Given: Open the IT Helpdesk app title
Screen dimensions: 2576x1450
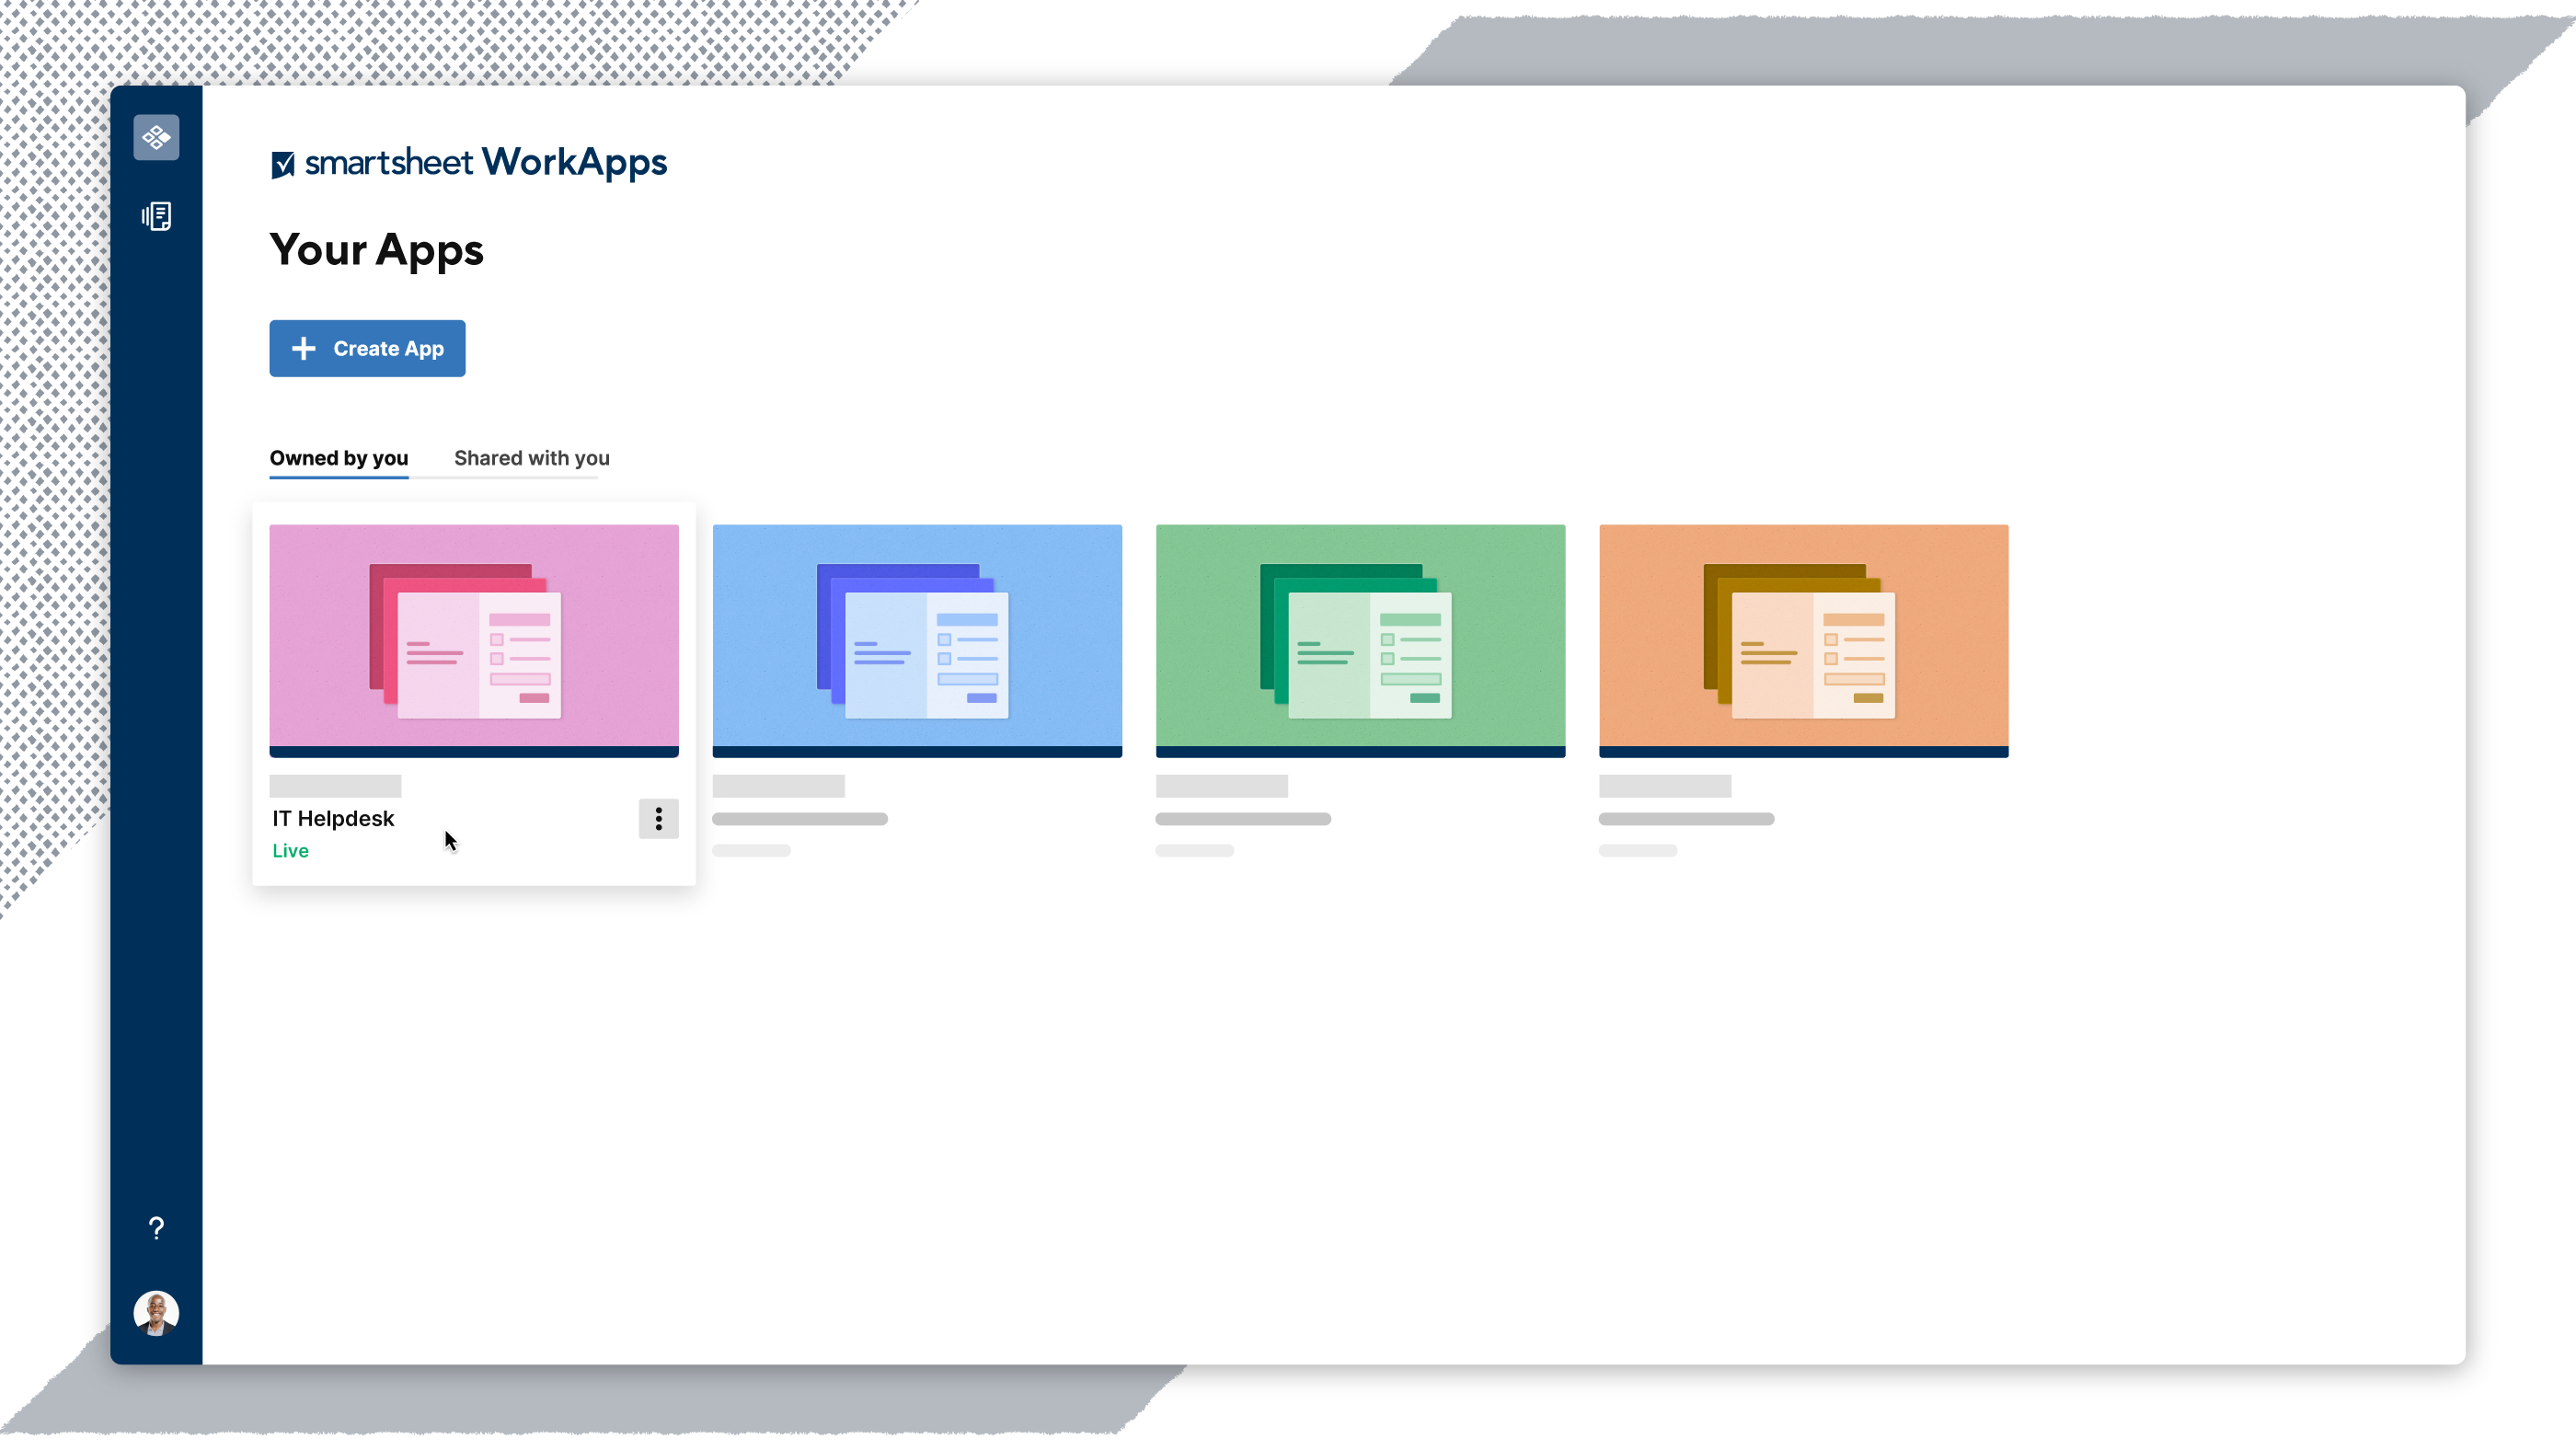Looking at the screenshot, I should pyautogui.click(x=333, y=819).
